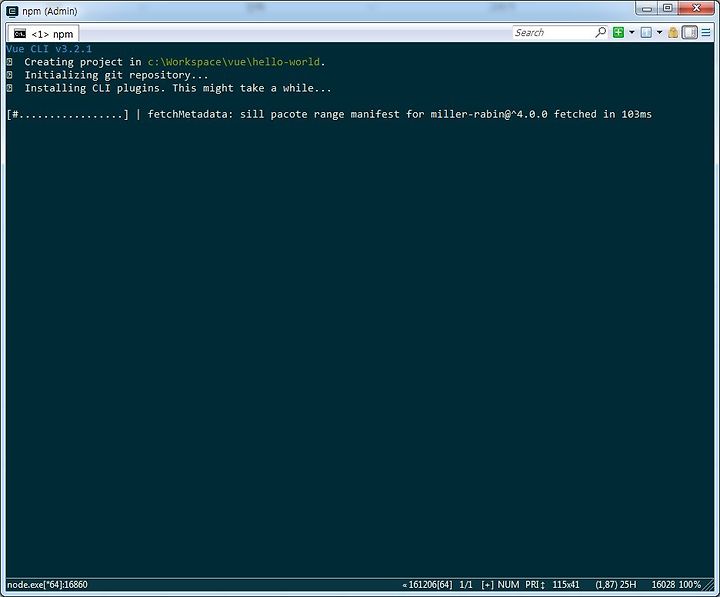Minimize the npm (Admin) window

click(x=647, y=8)
